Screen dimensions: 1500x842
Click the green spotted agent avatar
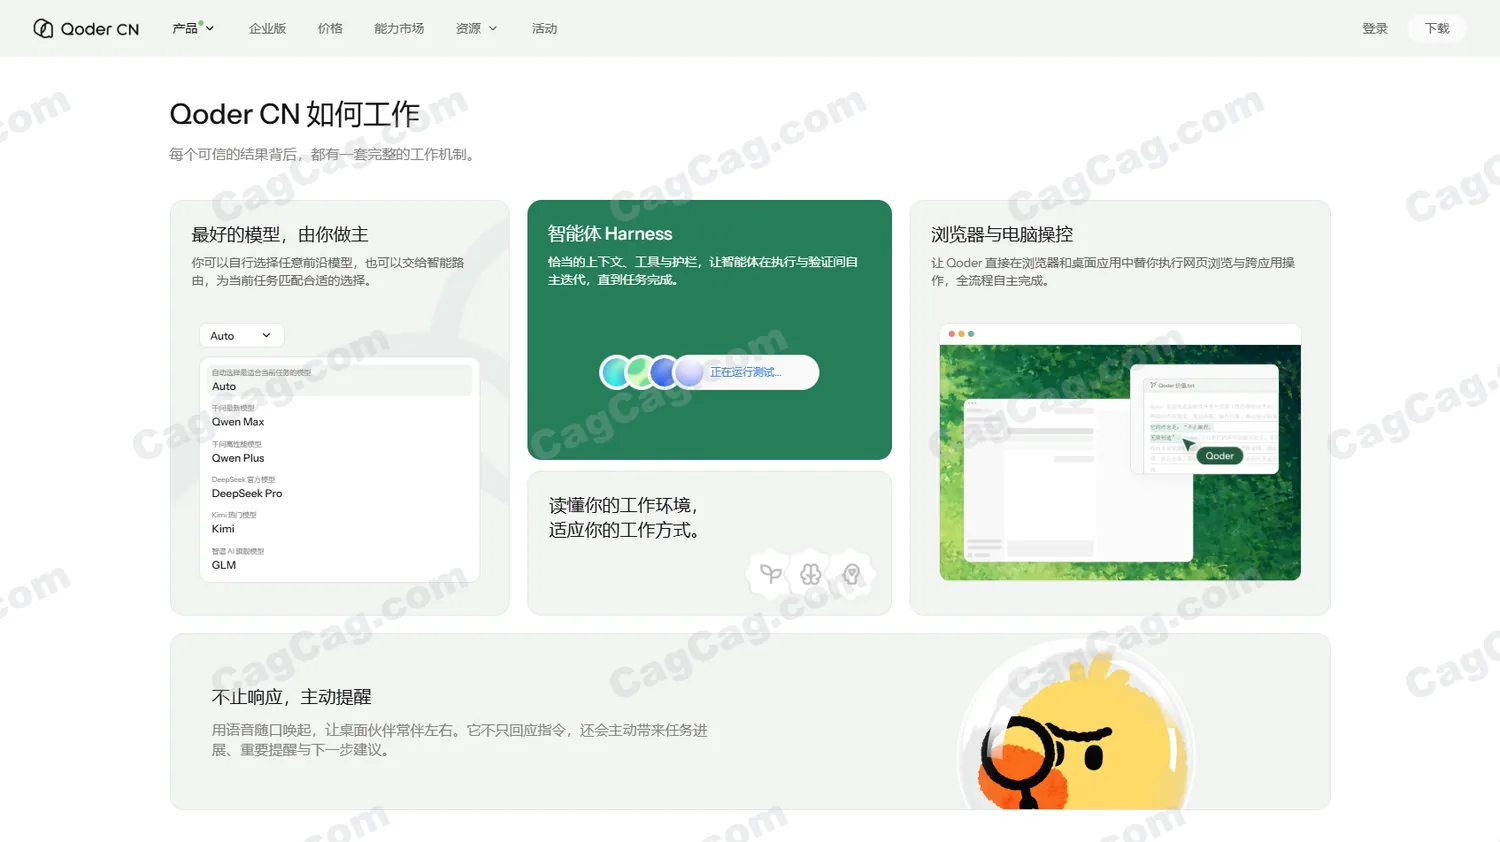tap(639, 372)
